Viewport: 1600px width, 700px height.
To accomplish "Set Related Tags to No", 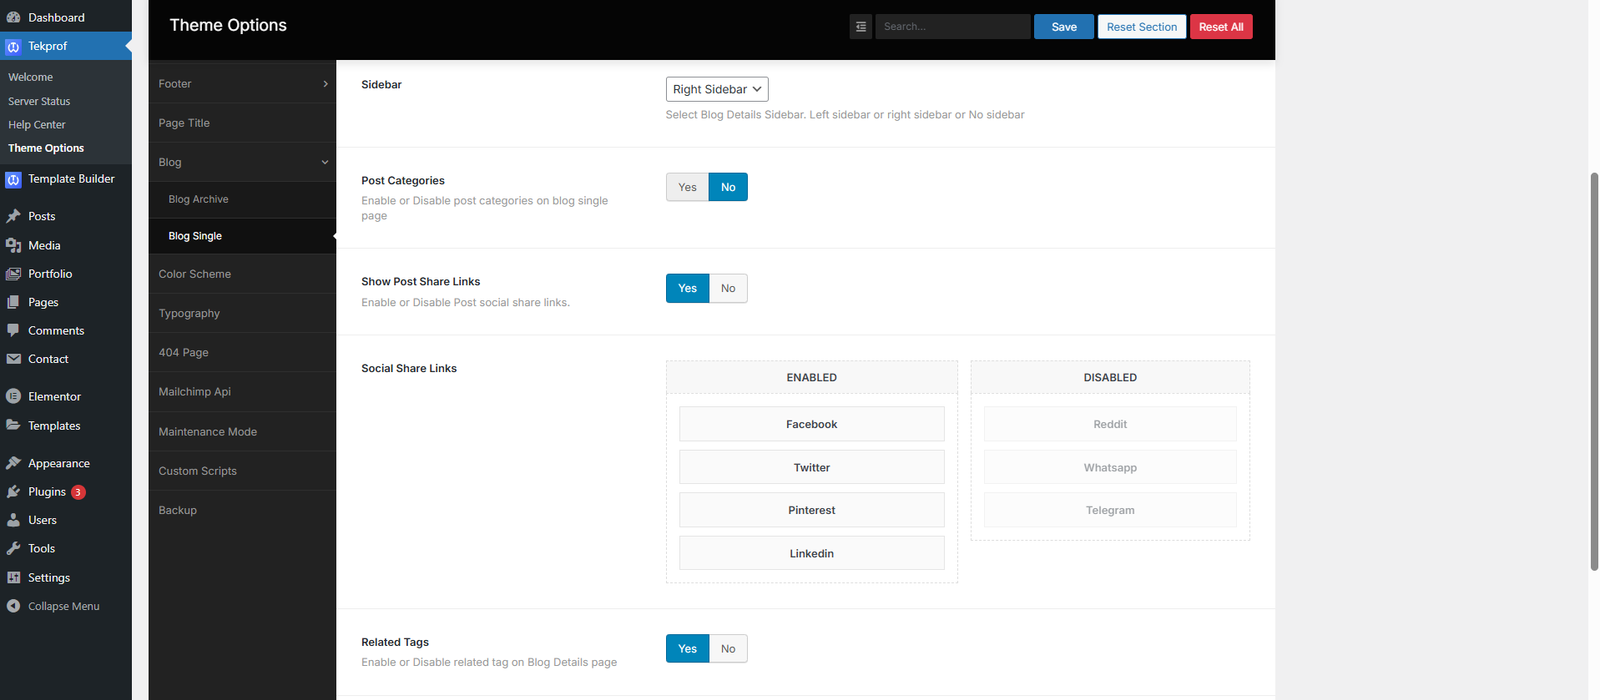I will coord(728,649).
